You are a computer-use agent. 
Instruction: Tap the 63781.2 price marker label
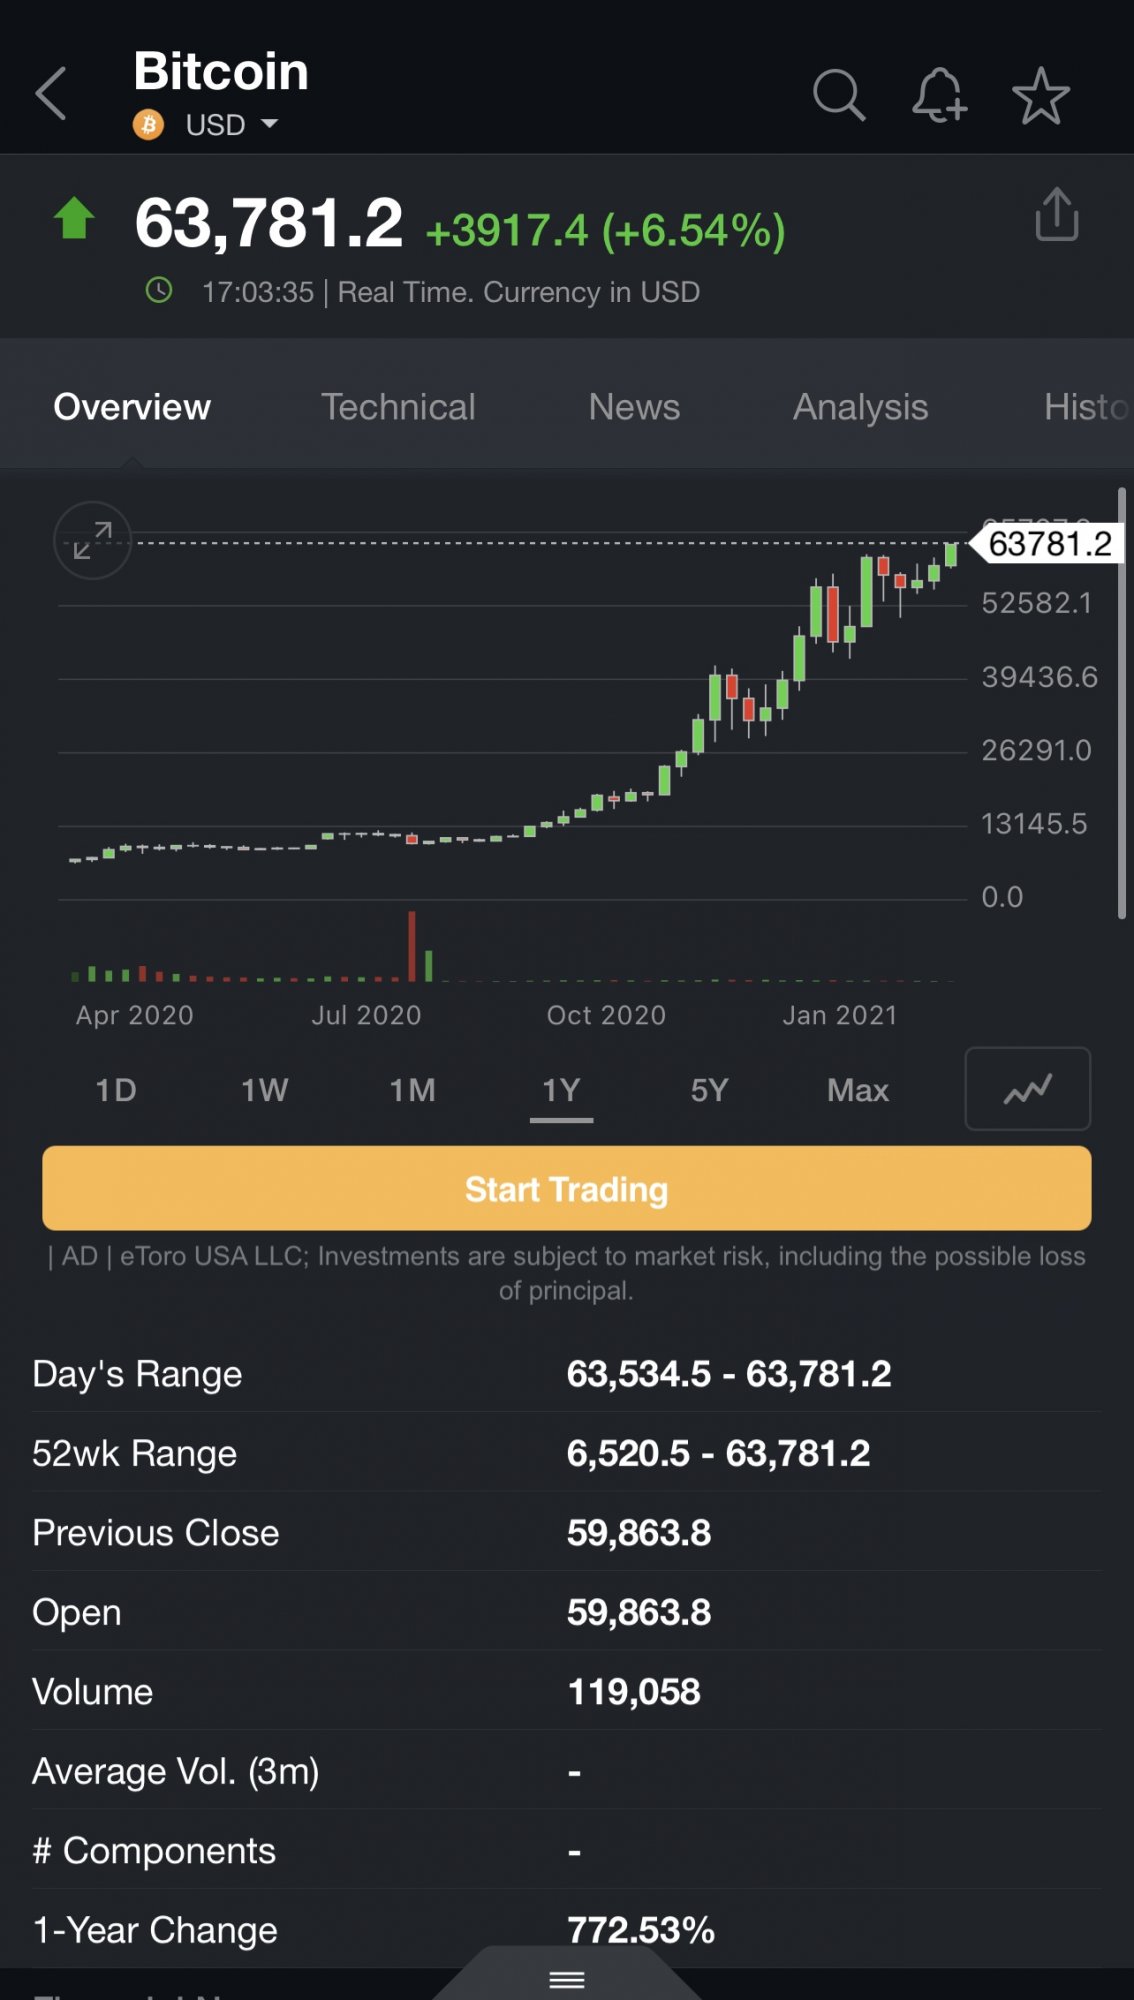[x=1049, y=544]
